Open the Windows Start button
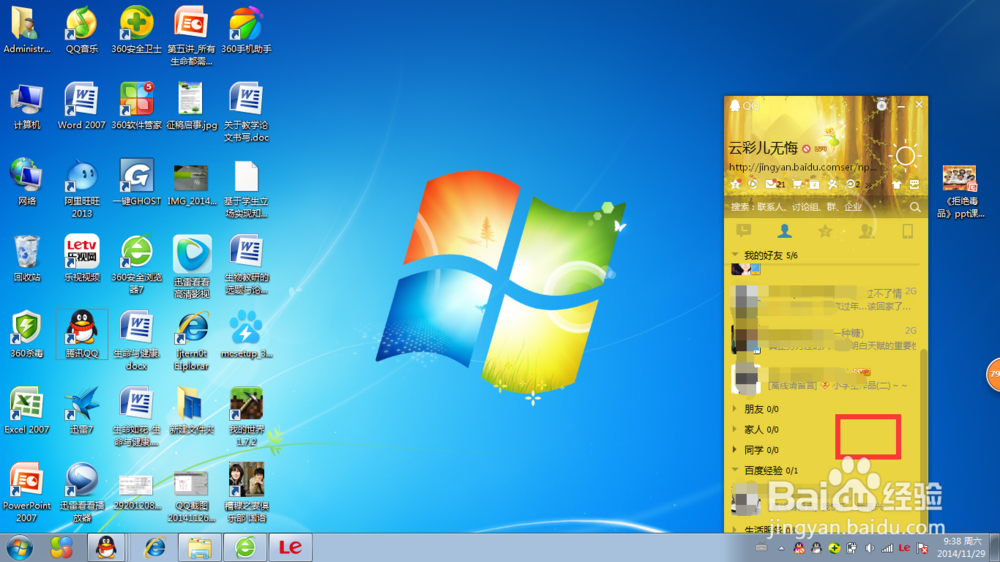 click(19, 547)
